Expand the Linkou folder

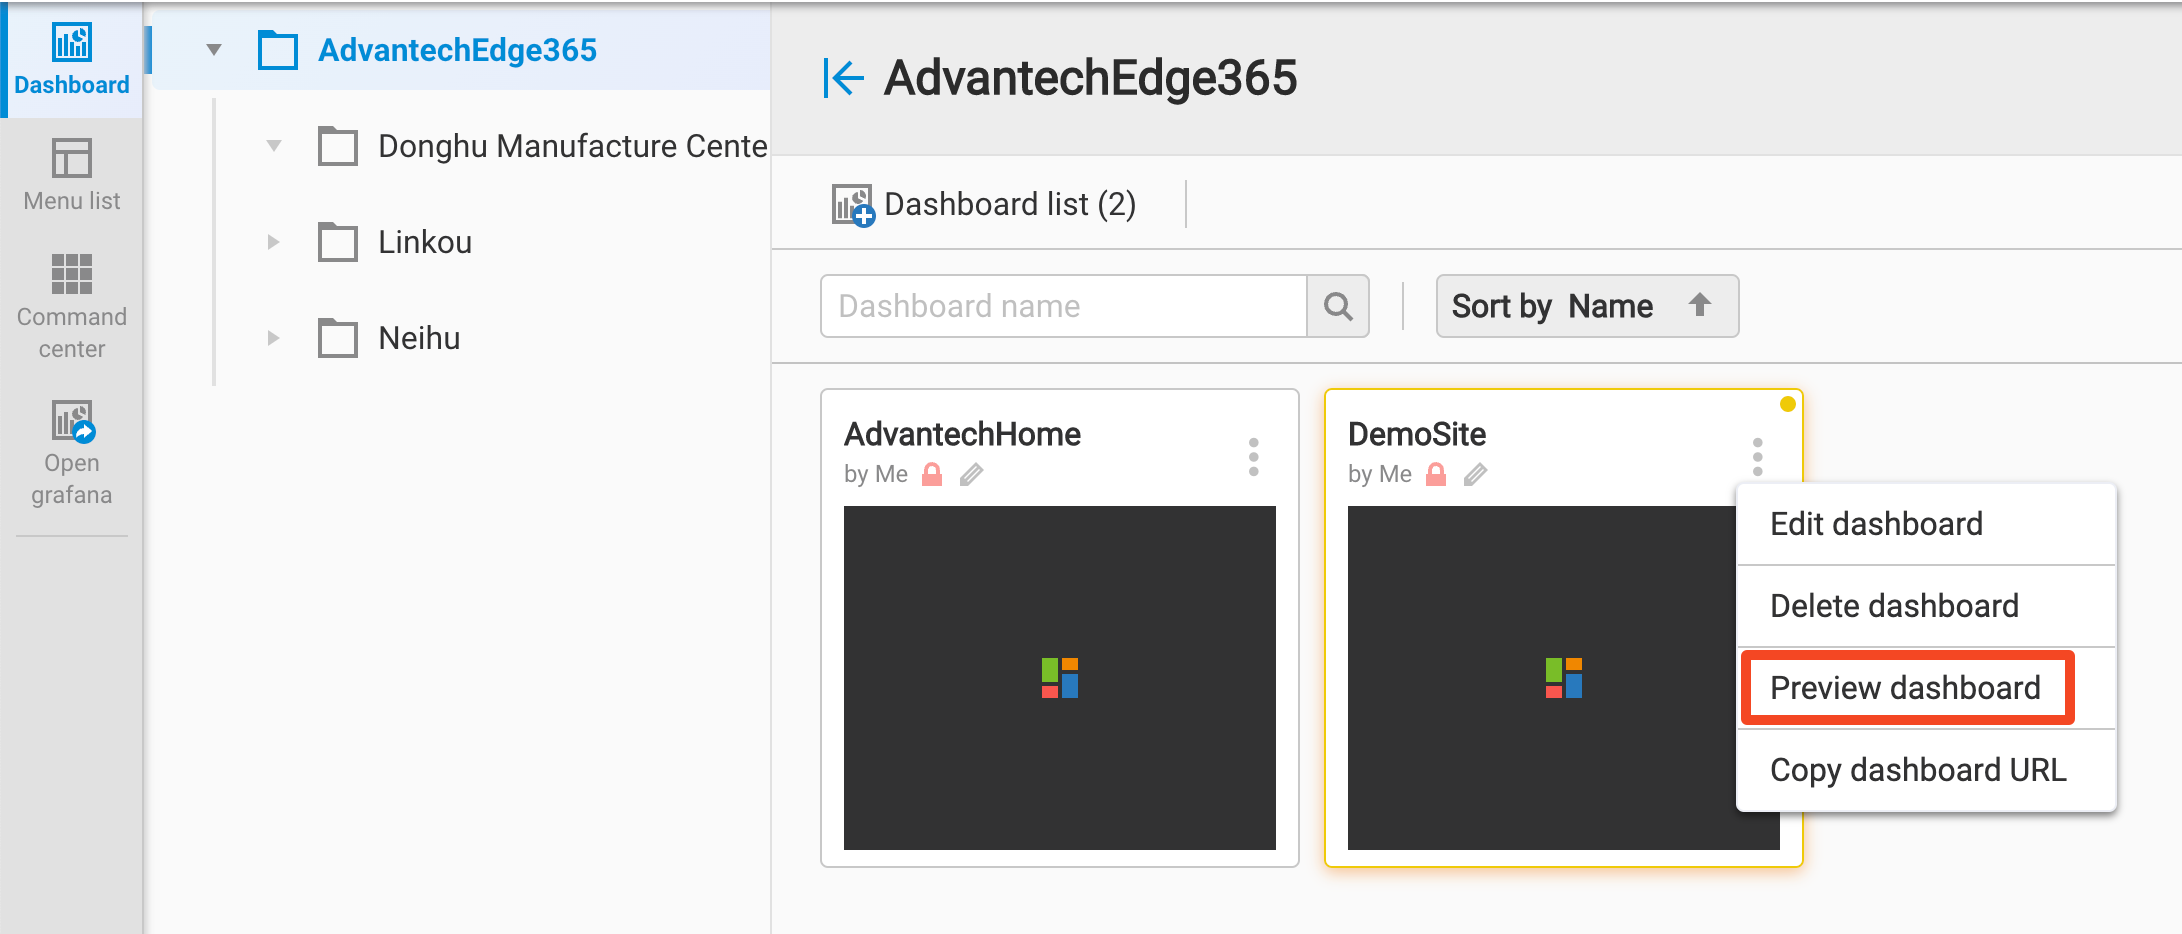tap(274, 241)
